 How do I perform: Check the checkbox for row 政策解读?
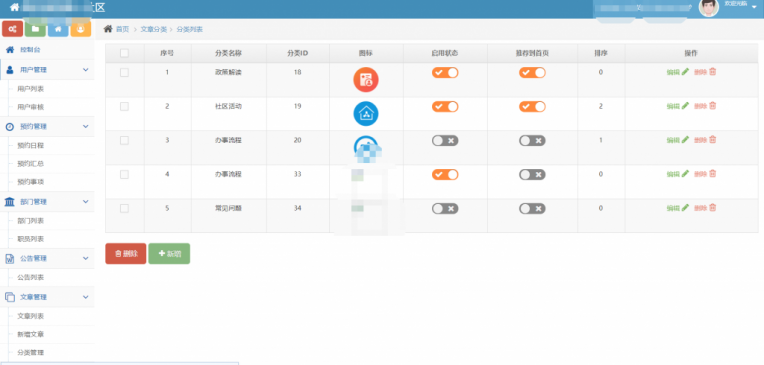124,73
